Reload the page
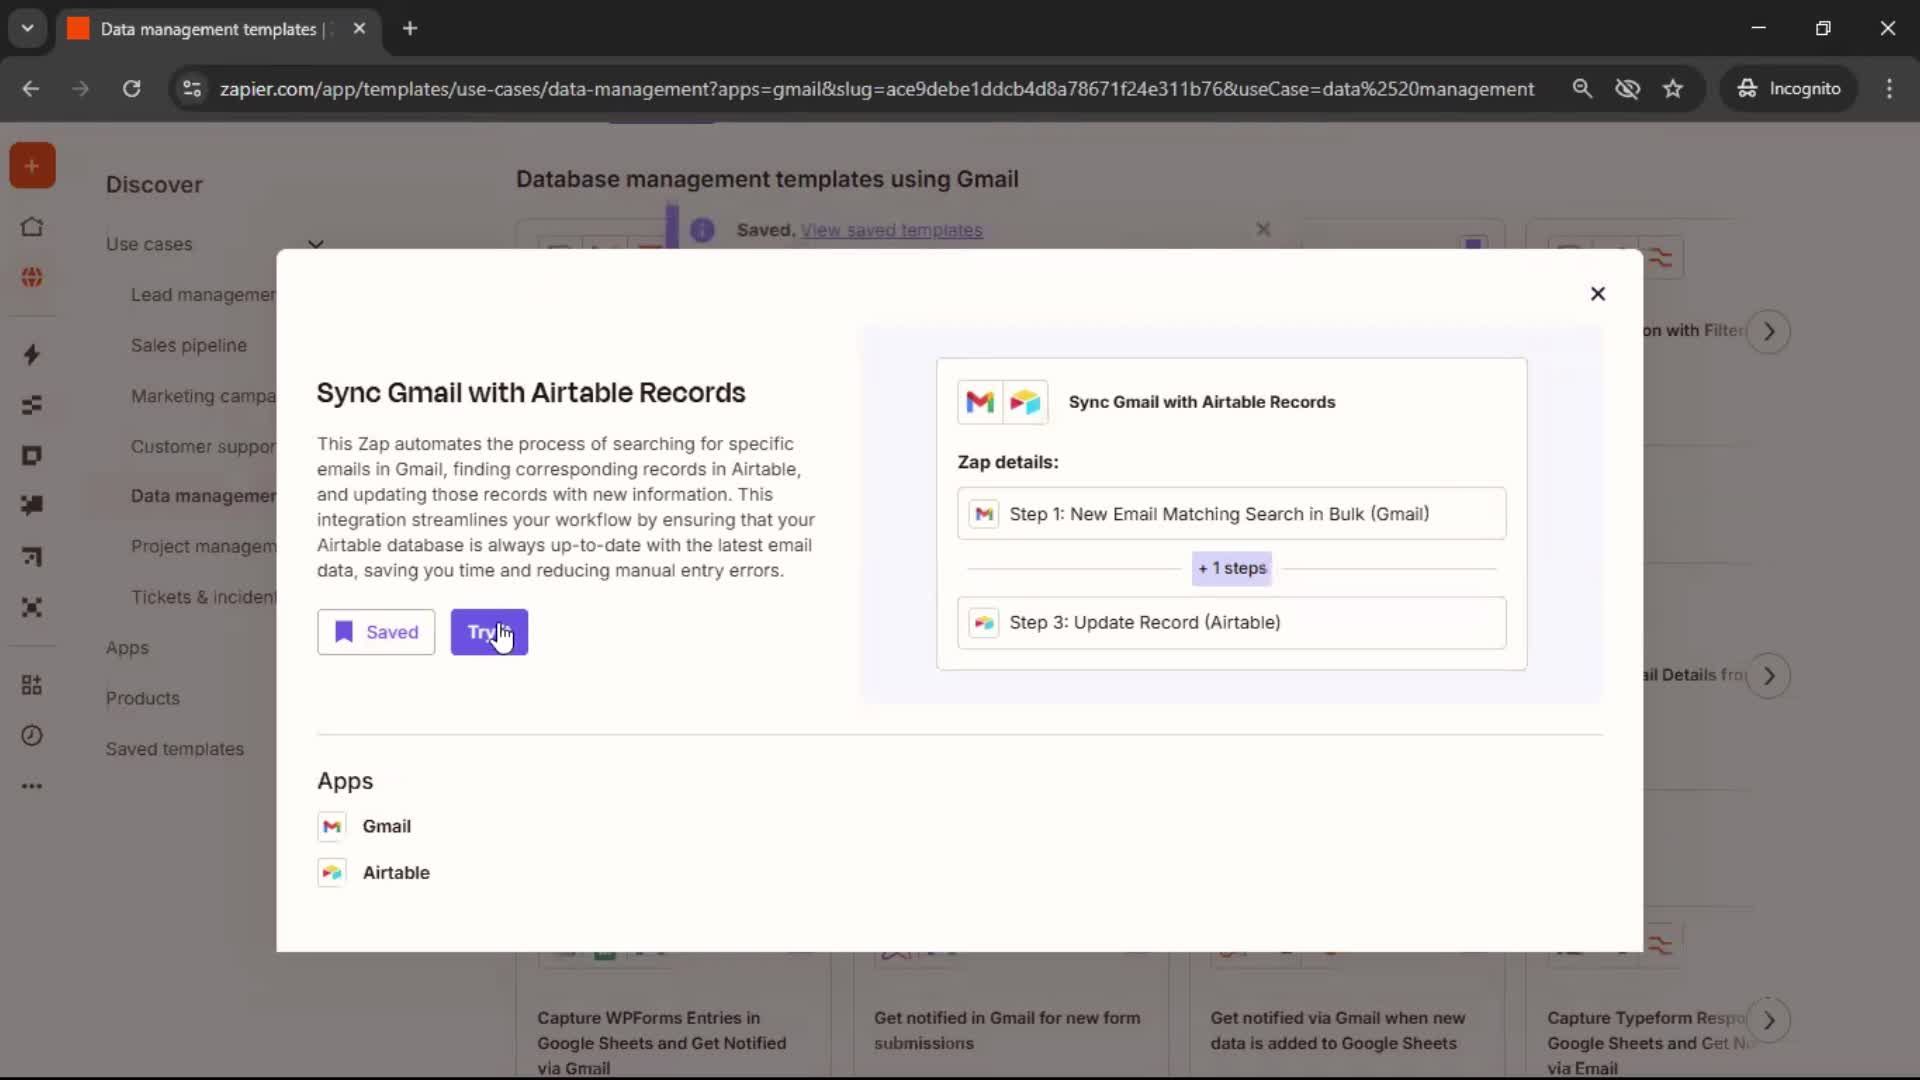The height and width of the screenshot is (1080, 1920). click(131, 89)
